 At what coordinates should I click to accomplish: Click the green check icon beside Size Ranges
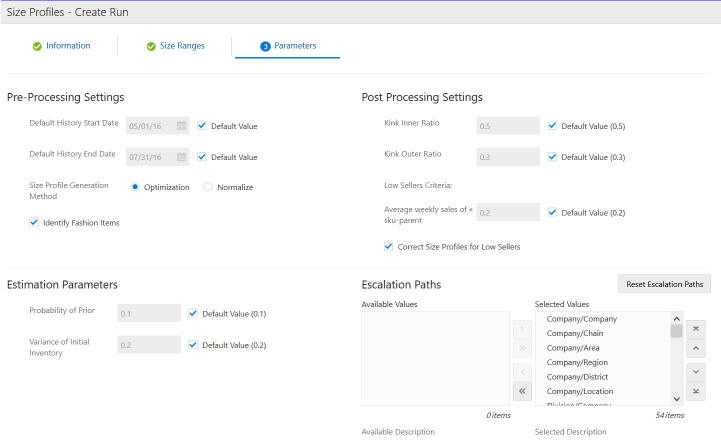point(151,46)
